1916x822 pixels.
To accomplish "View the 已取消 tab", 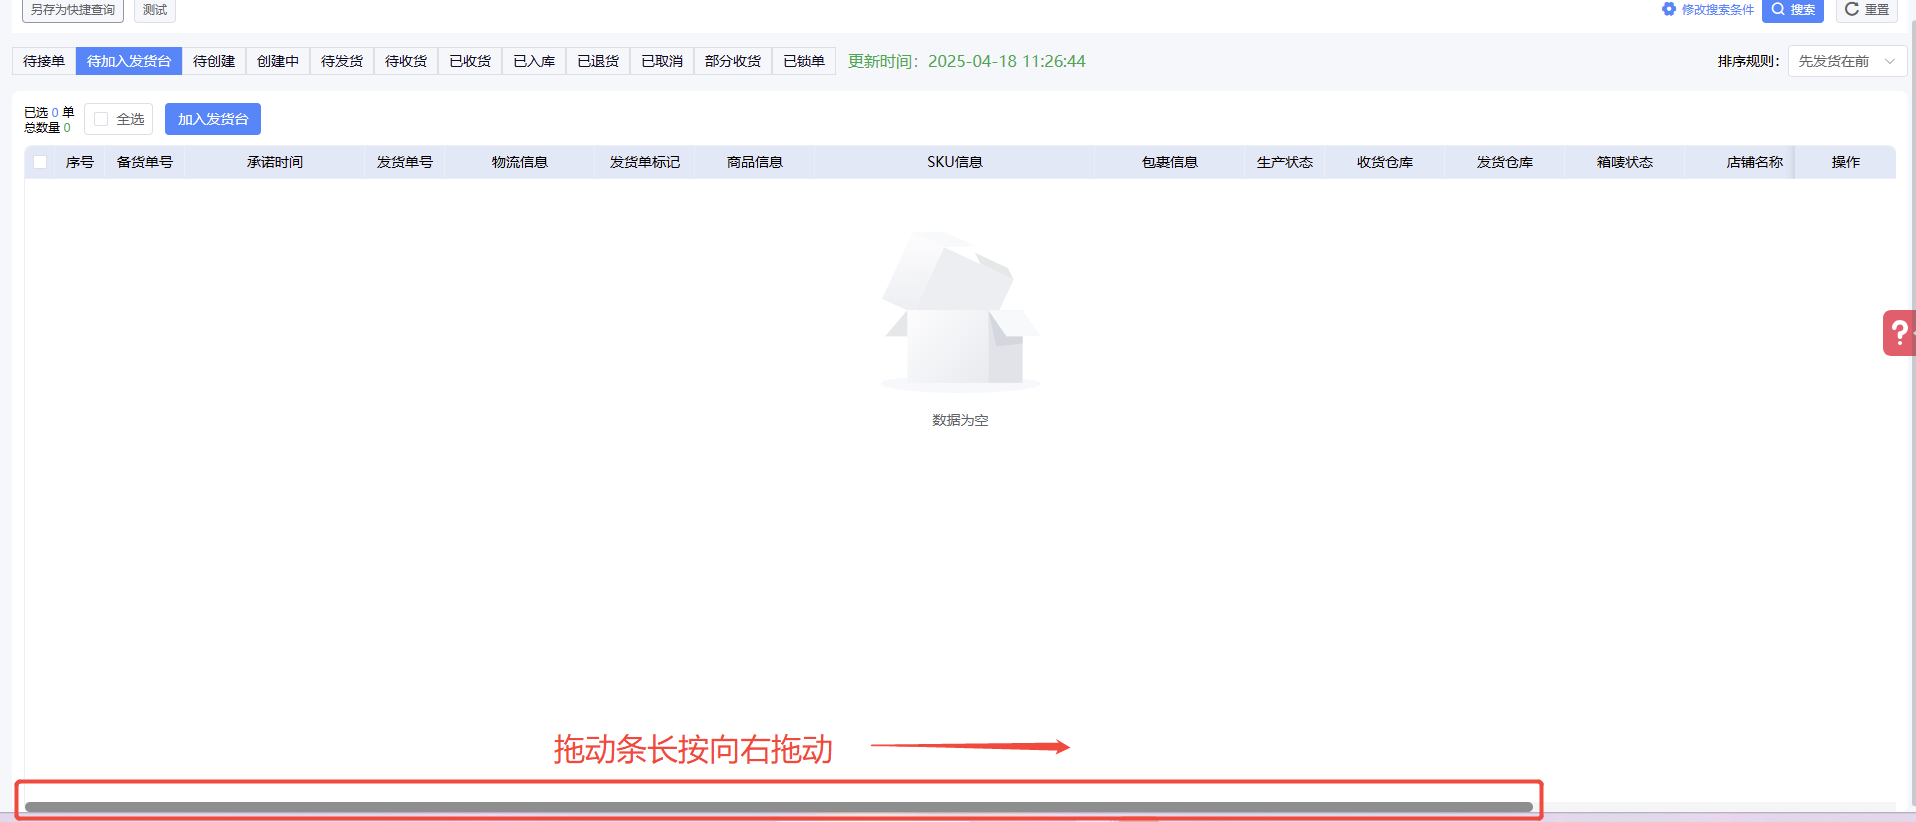I will pyautogui.click(x=662, y=61).
